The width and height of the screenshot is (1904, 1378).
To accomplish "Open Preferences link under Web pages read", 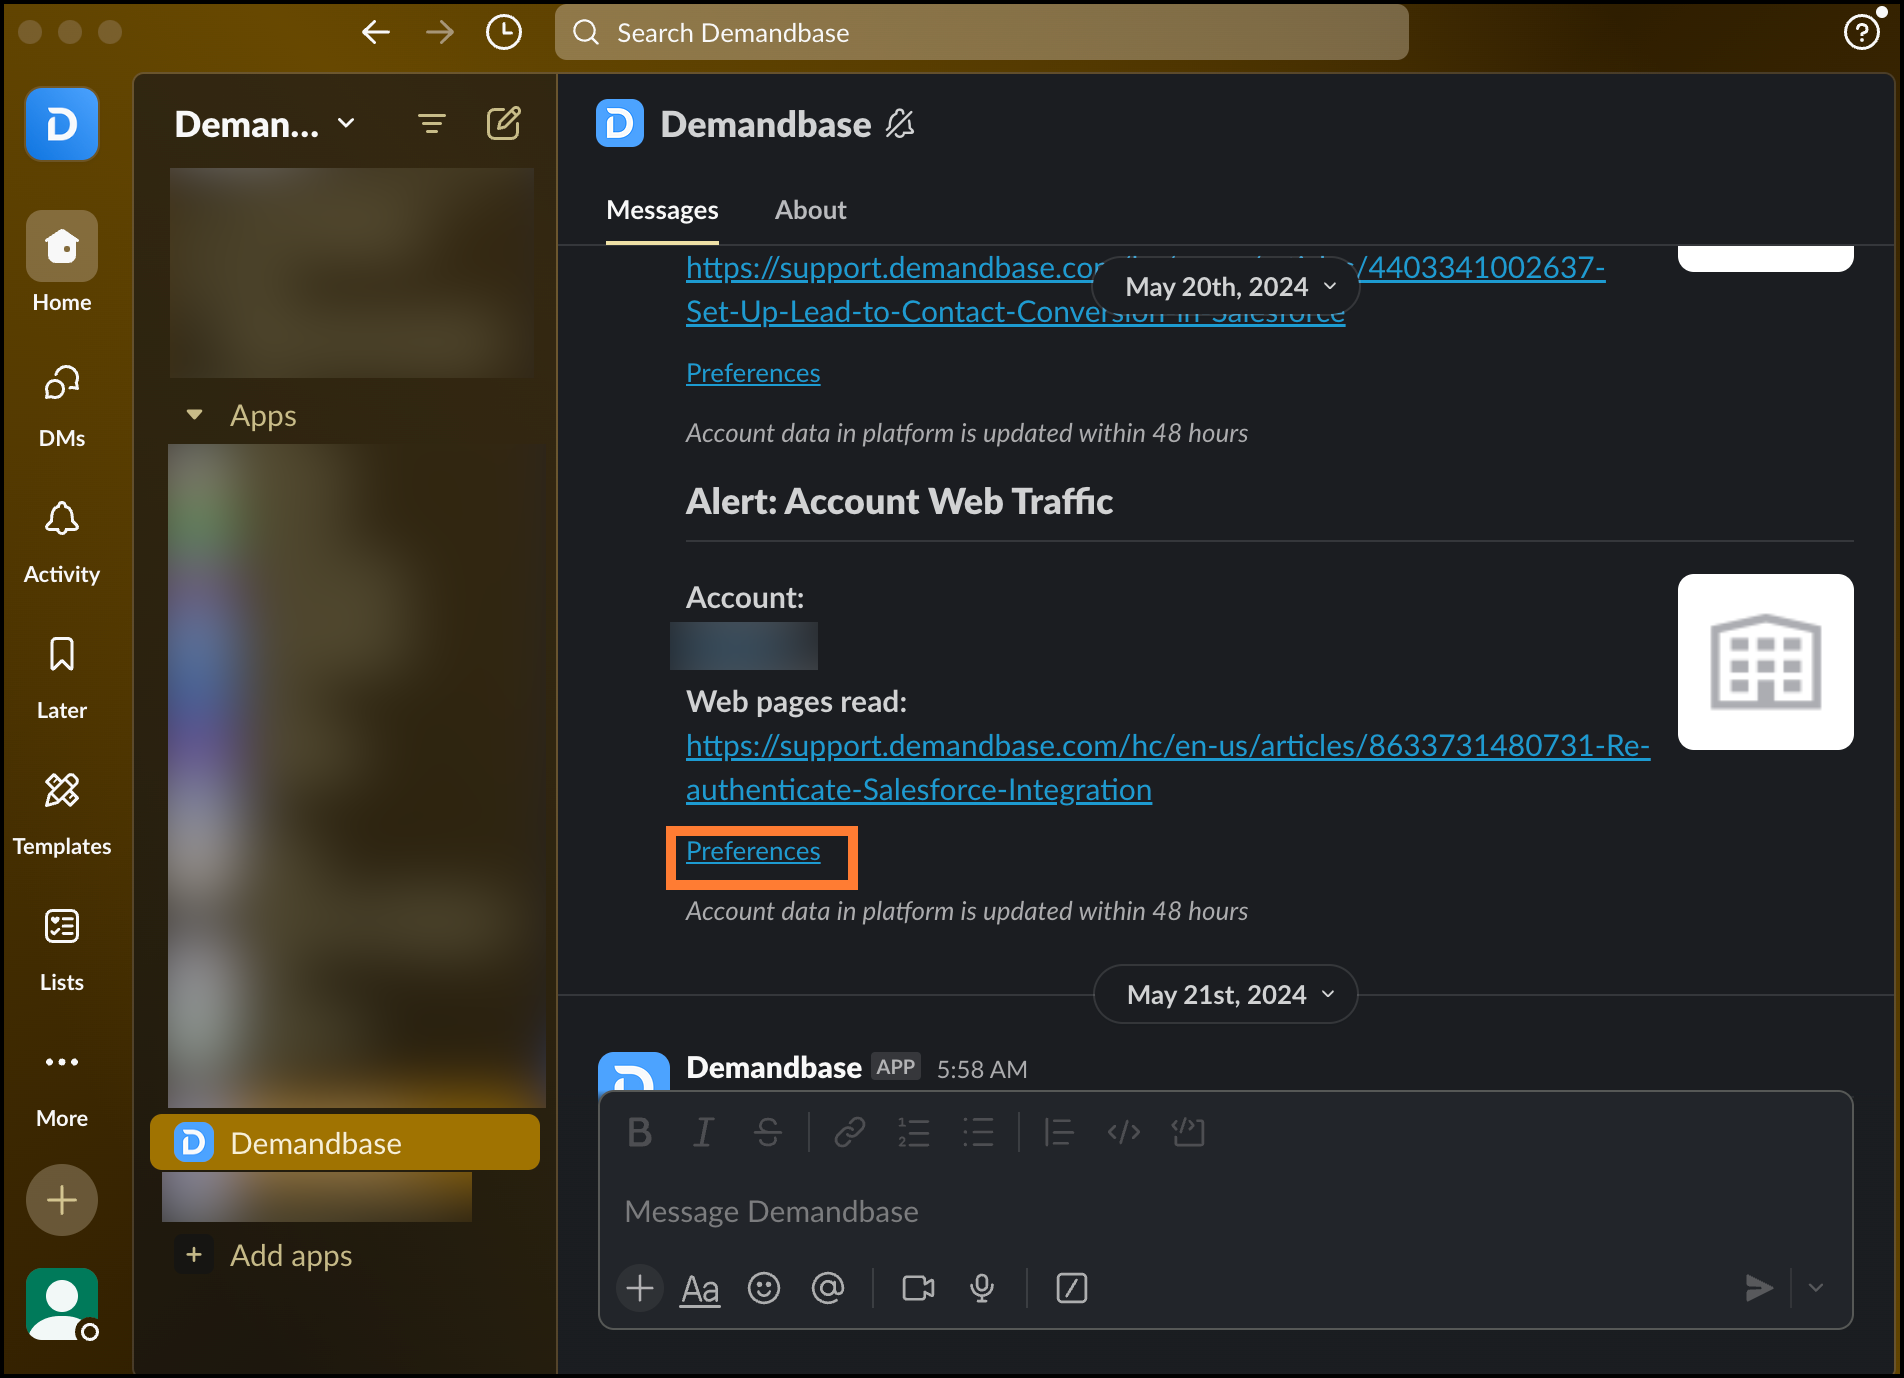I will [753, 851].
